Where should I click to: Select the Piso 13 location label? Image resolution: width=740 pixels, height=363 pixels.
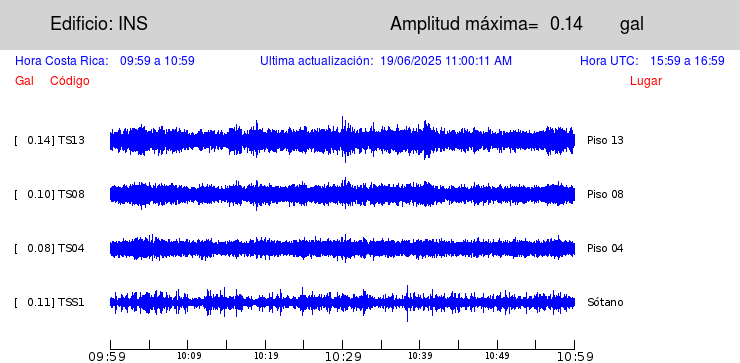click(605, 140)
